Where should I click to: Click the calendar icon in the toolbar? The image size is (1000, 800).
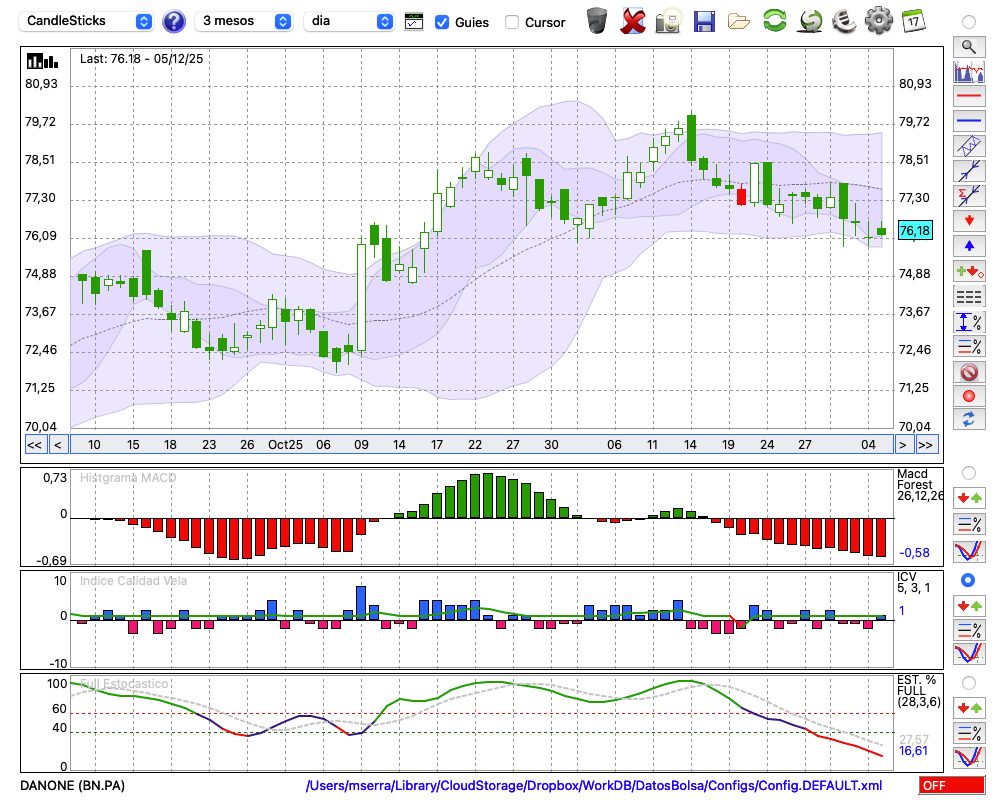[x=912, y=21]
